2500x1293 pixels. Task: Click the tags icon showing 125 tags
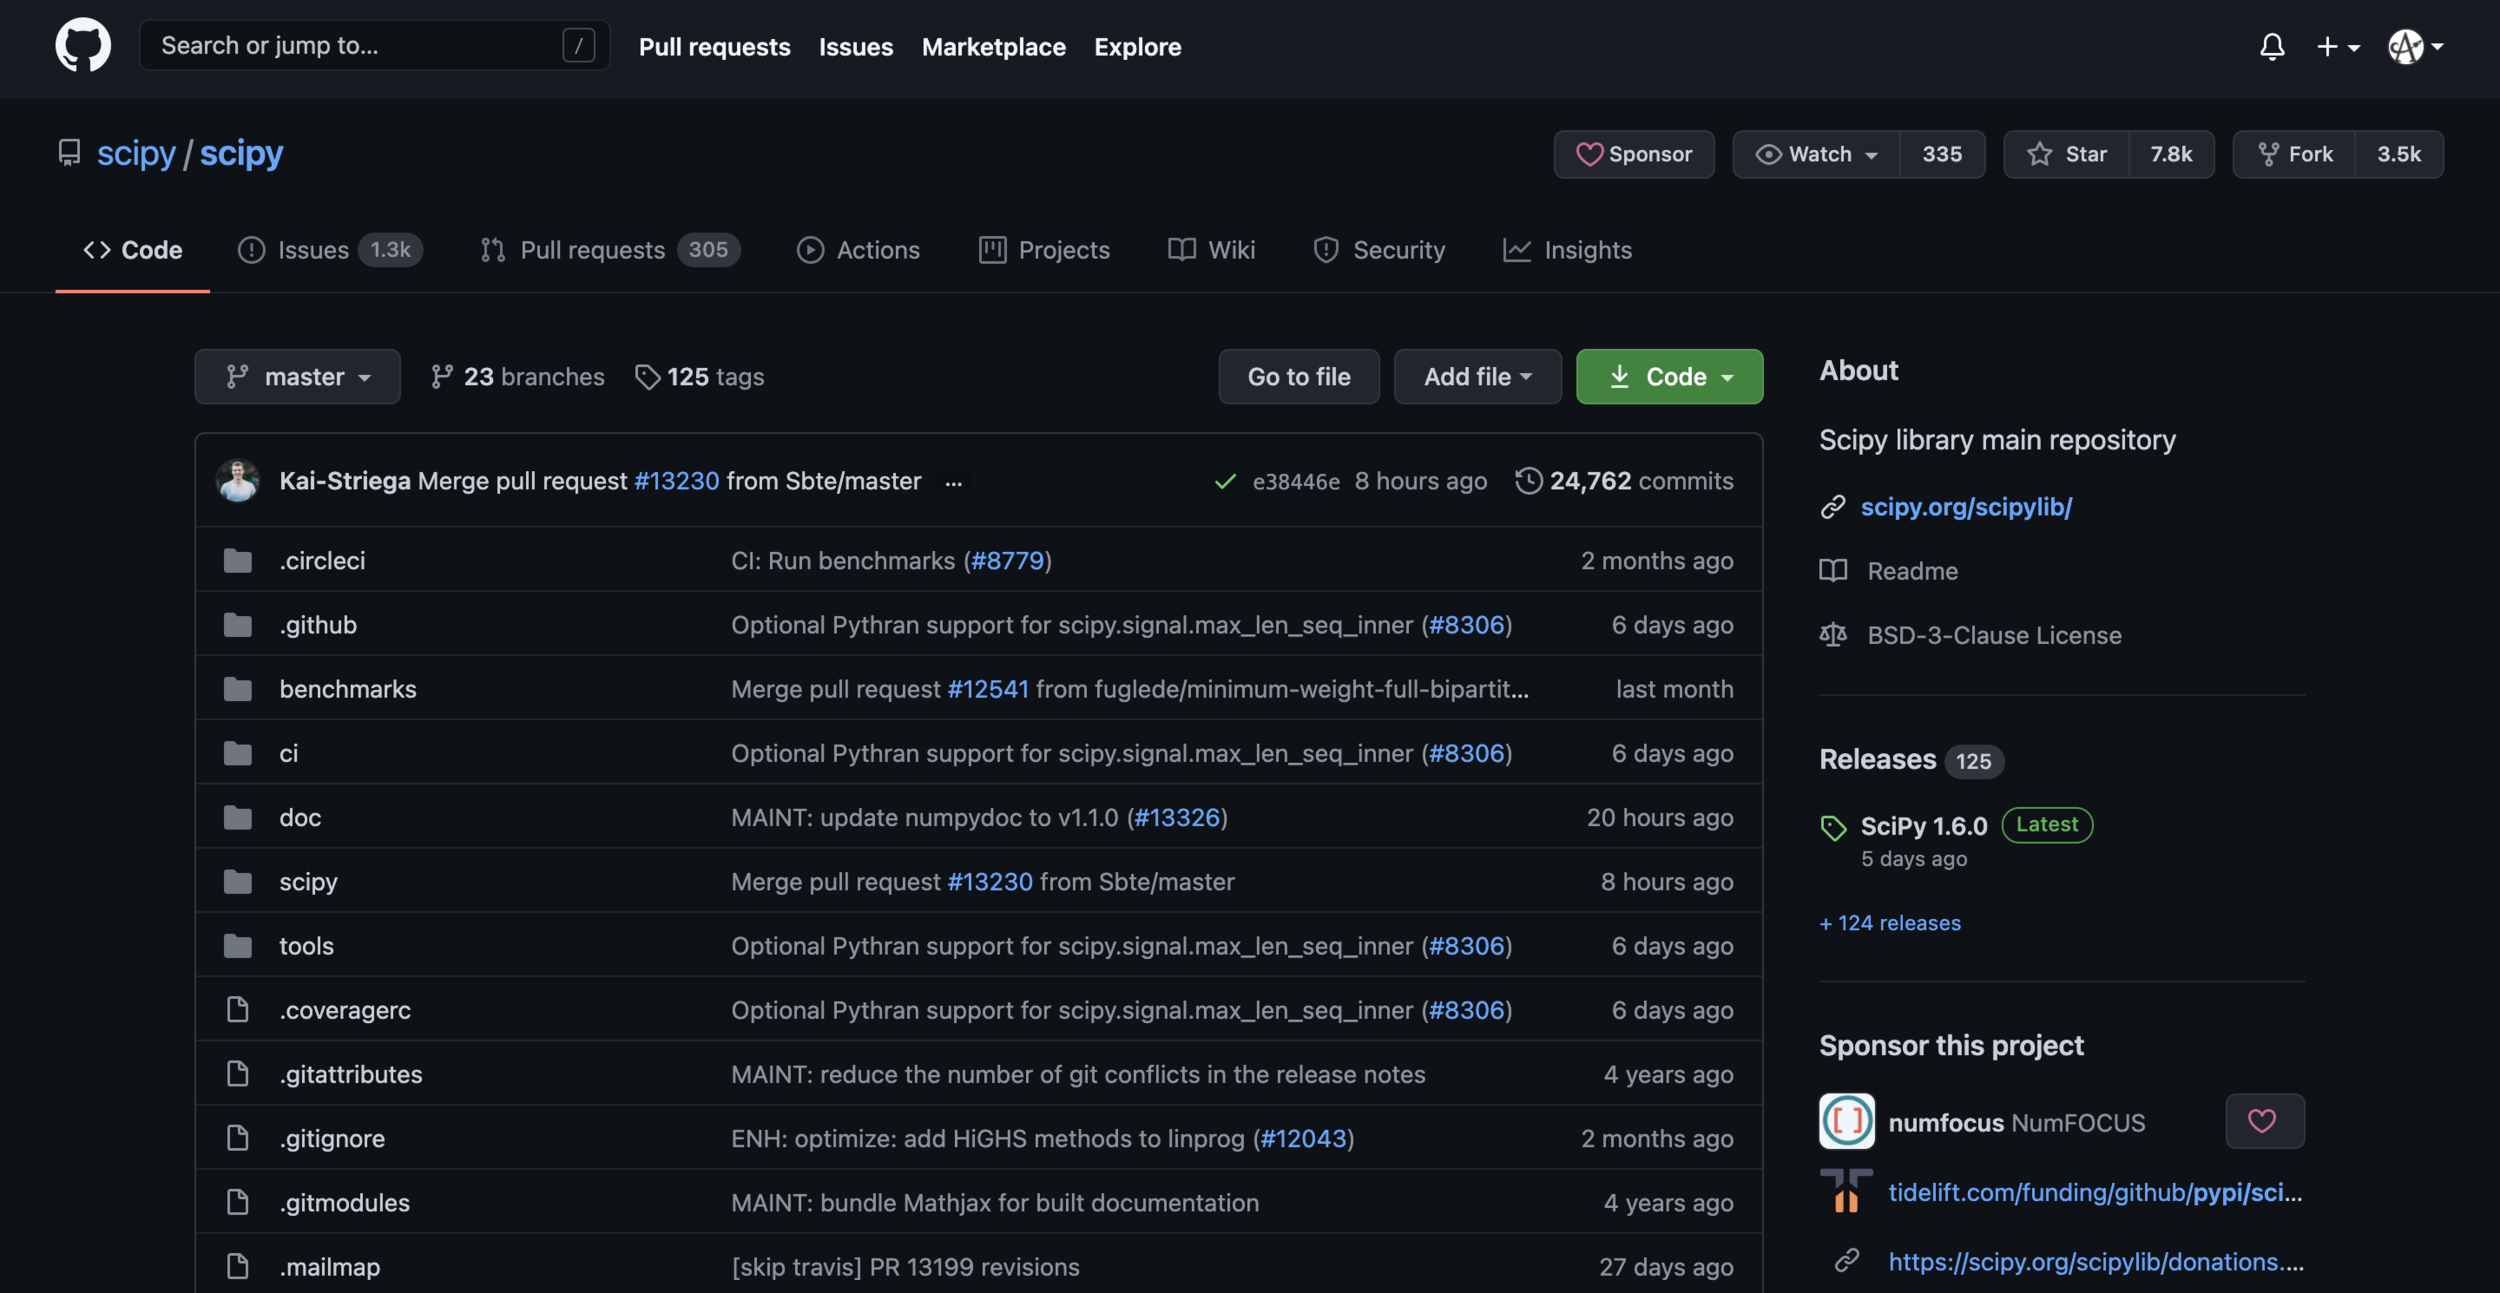647,377
